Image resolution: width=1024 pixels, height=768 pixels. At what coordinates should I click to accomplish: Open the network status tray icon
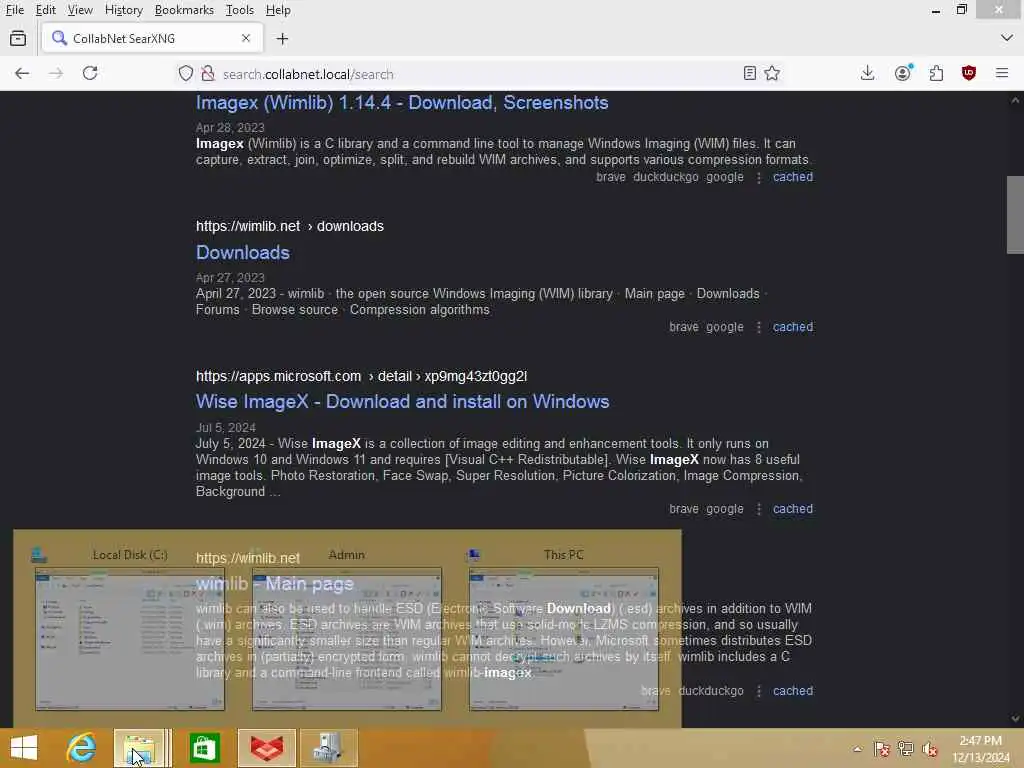(x=905, y=748)
